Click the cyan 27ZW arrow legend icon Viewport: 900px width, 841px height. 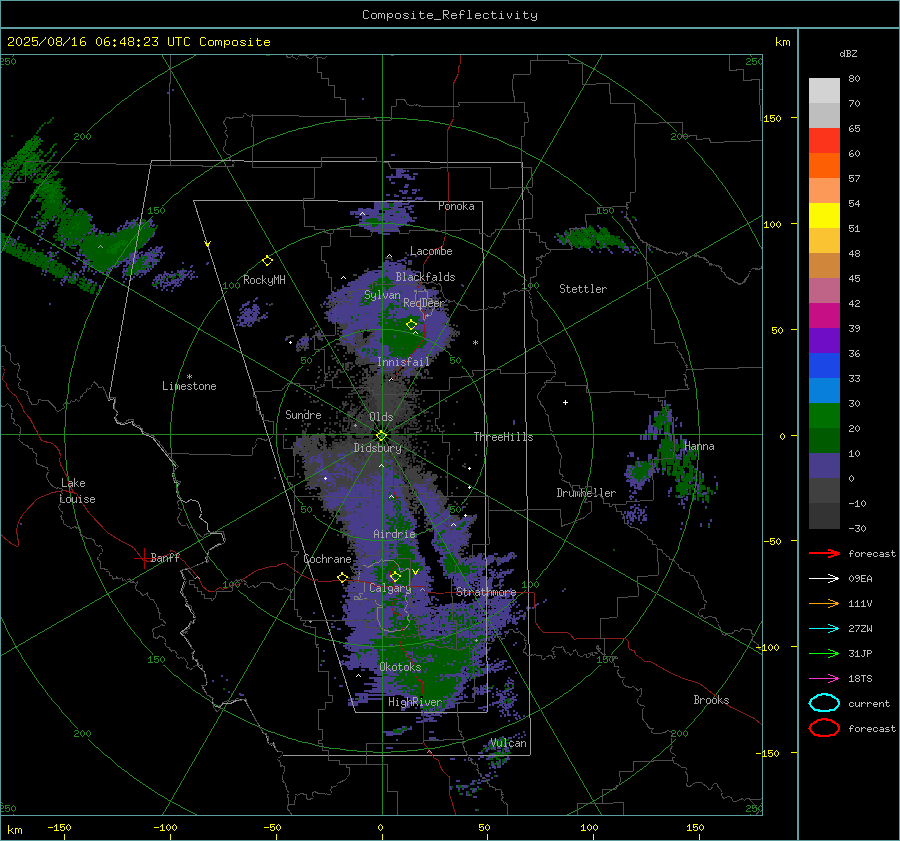click(x=824, y=629)
